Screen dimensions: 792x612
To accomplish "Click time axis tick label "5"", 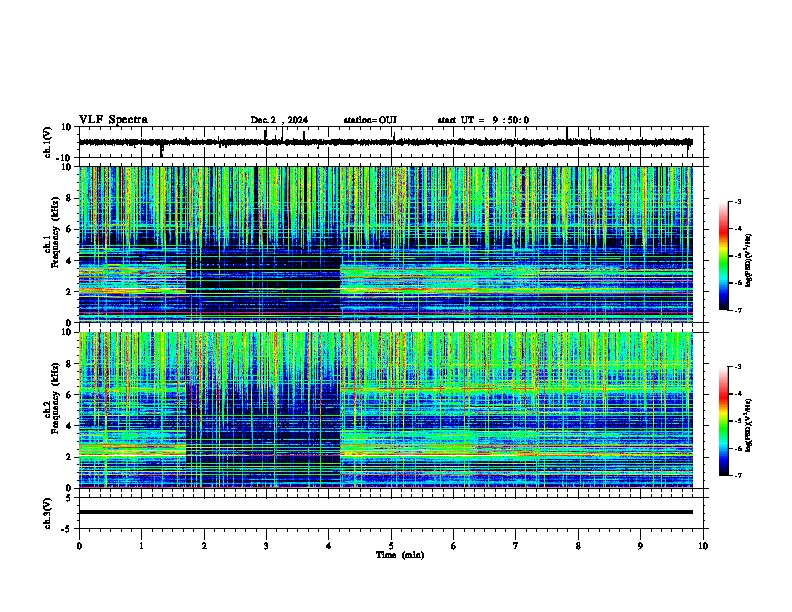I will click(x=391, y=546).
